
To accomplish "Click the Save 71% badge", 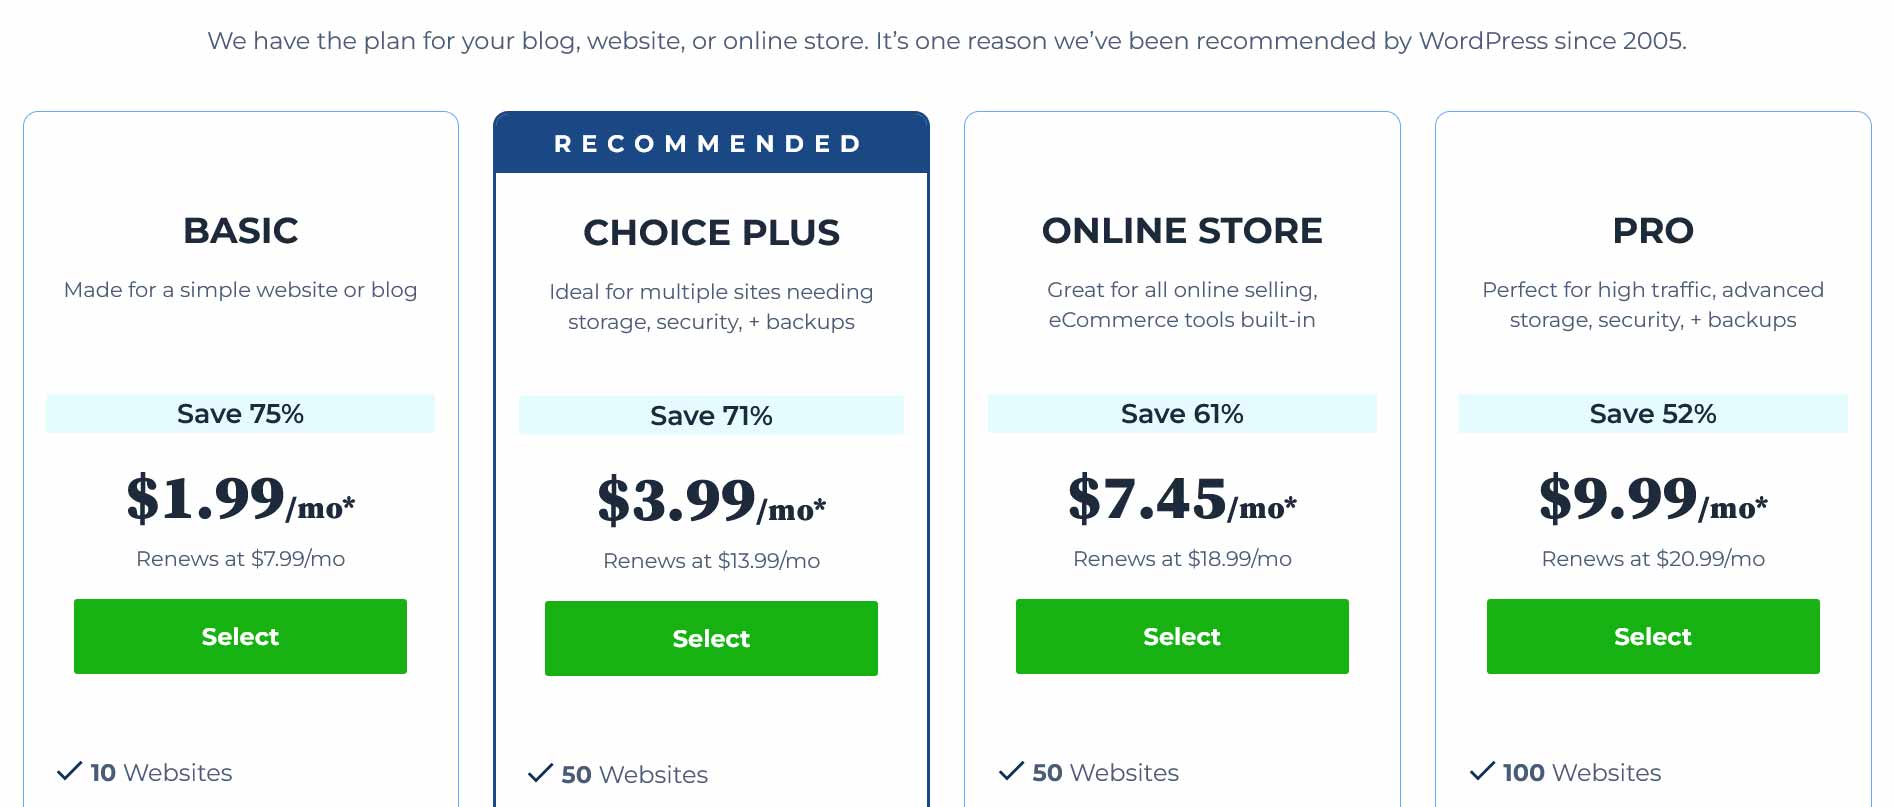I will pos(711,416).
